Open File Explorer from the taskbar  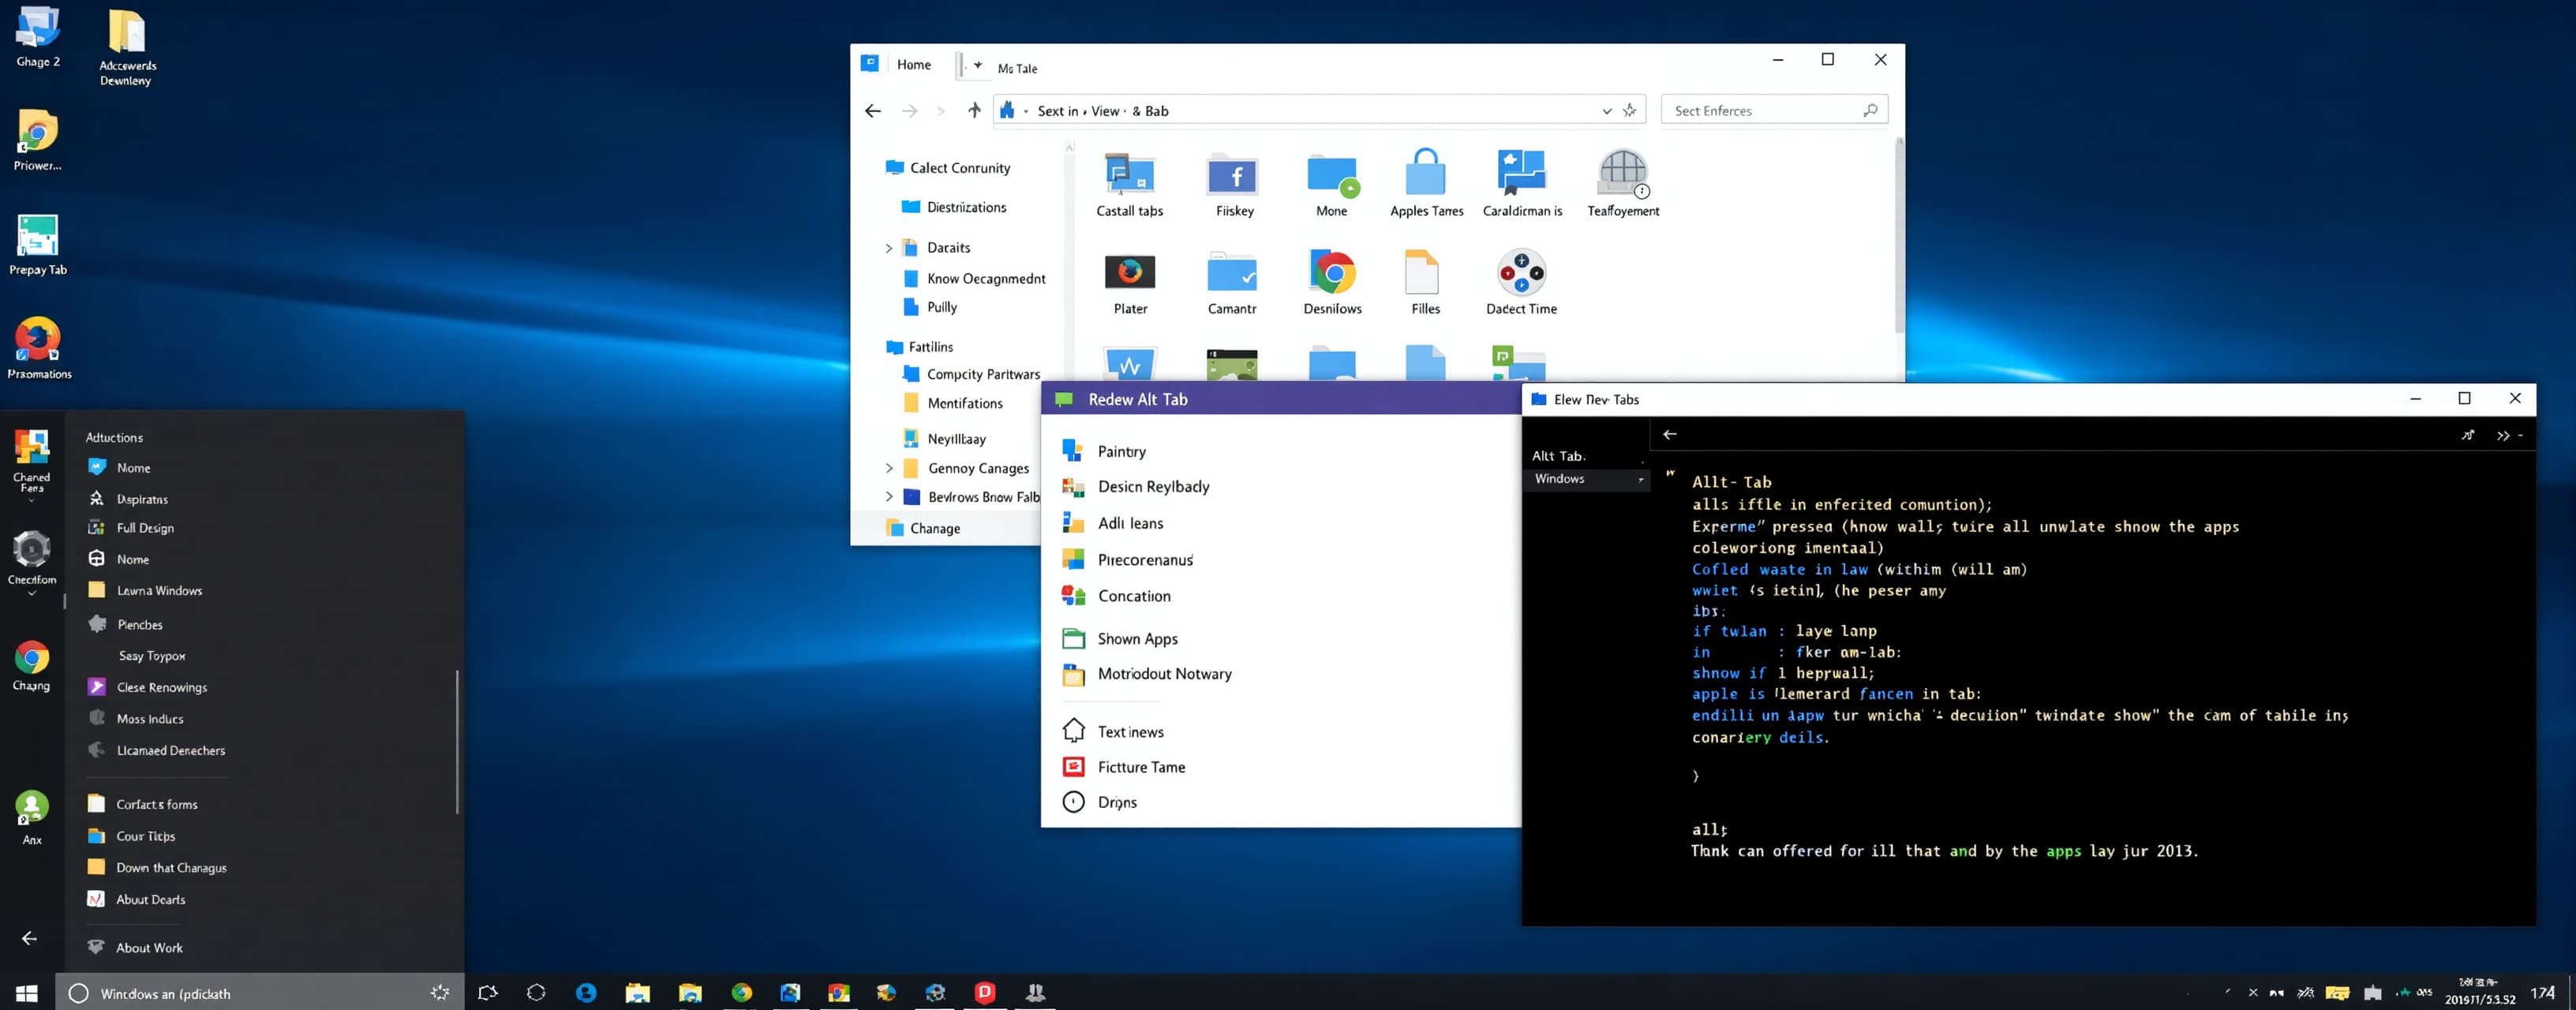tap(637, 992)
